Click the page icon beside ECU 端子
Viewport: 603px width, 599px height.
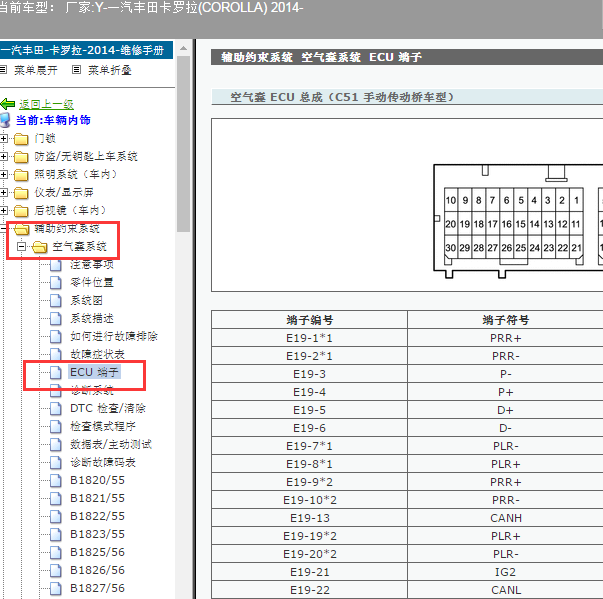click(56, 372)
